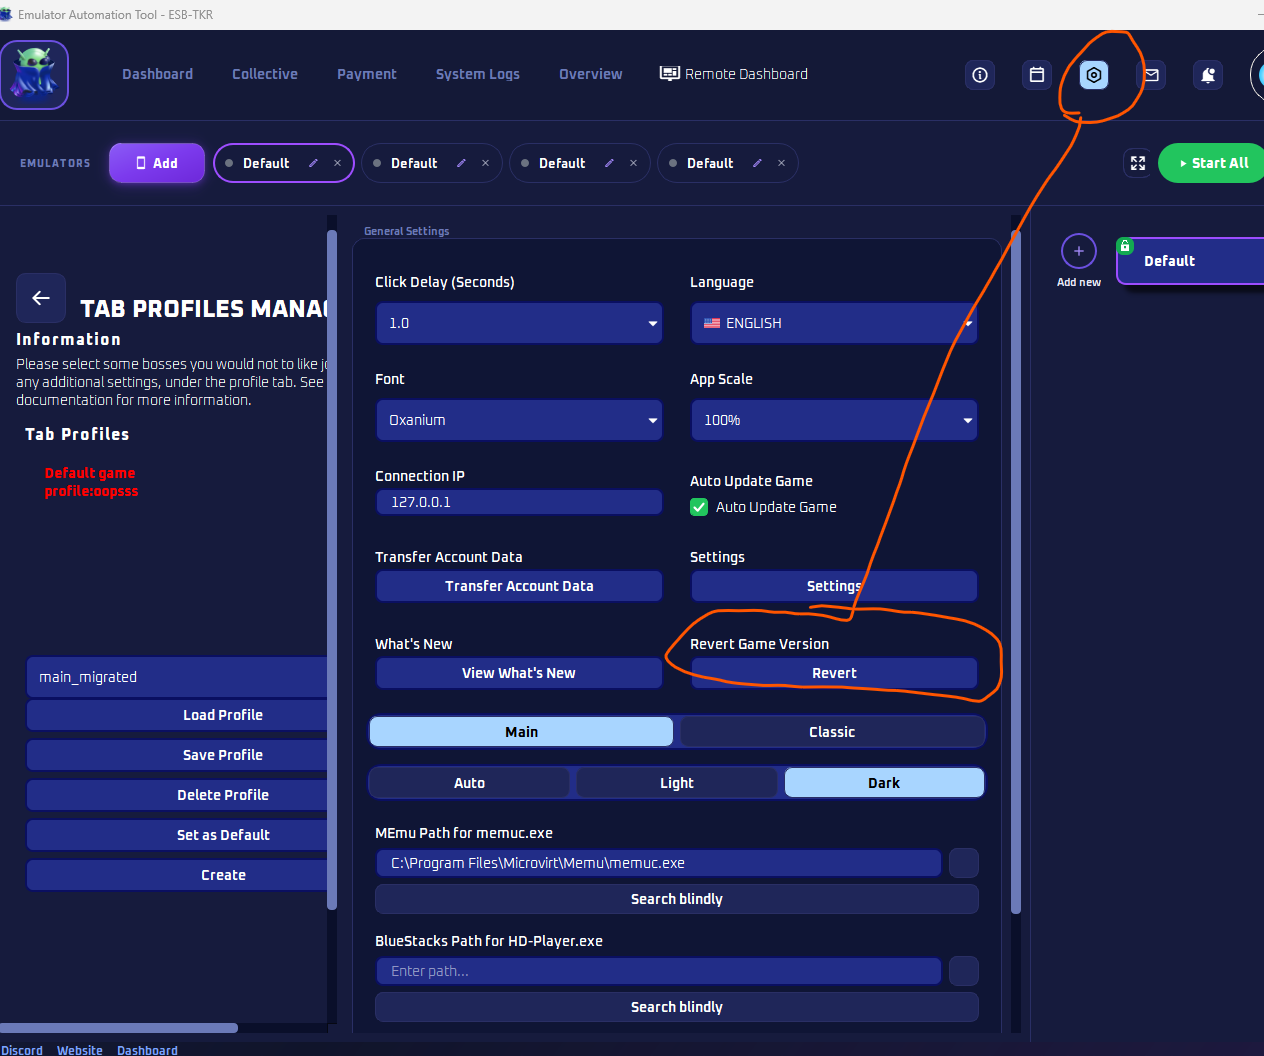Open the mail envelope icon
This screenshot has width=1264, height=1056.
point(1152,75)
